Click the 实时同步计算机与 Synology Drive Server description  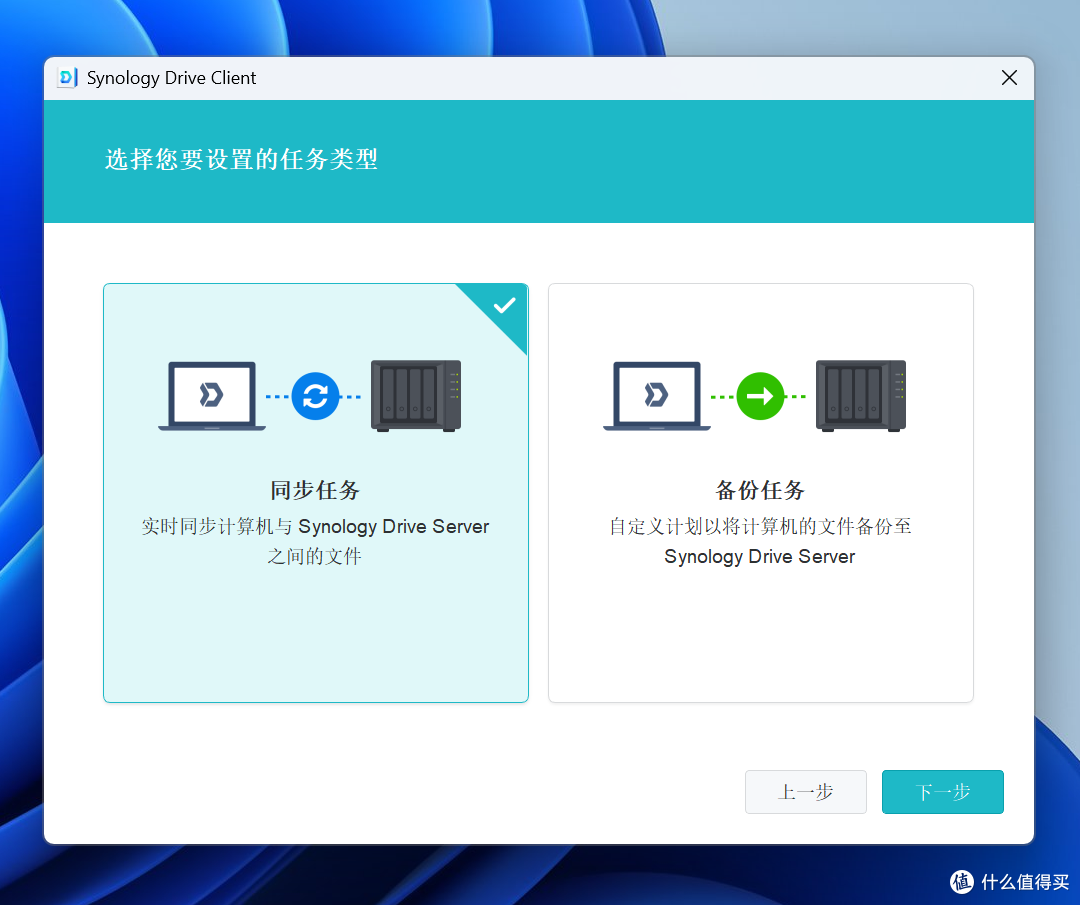coord(315,541)
